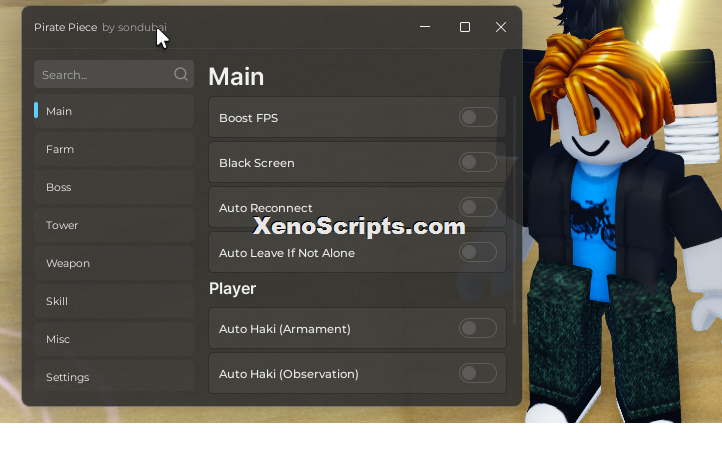Click the "Player" section heading

233,289
